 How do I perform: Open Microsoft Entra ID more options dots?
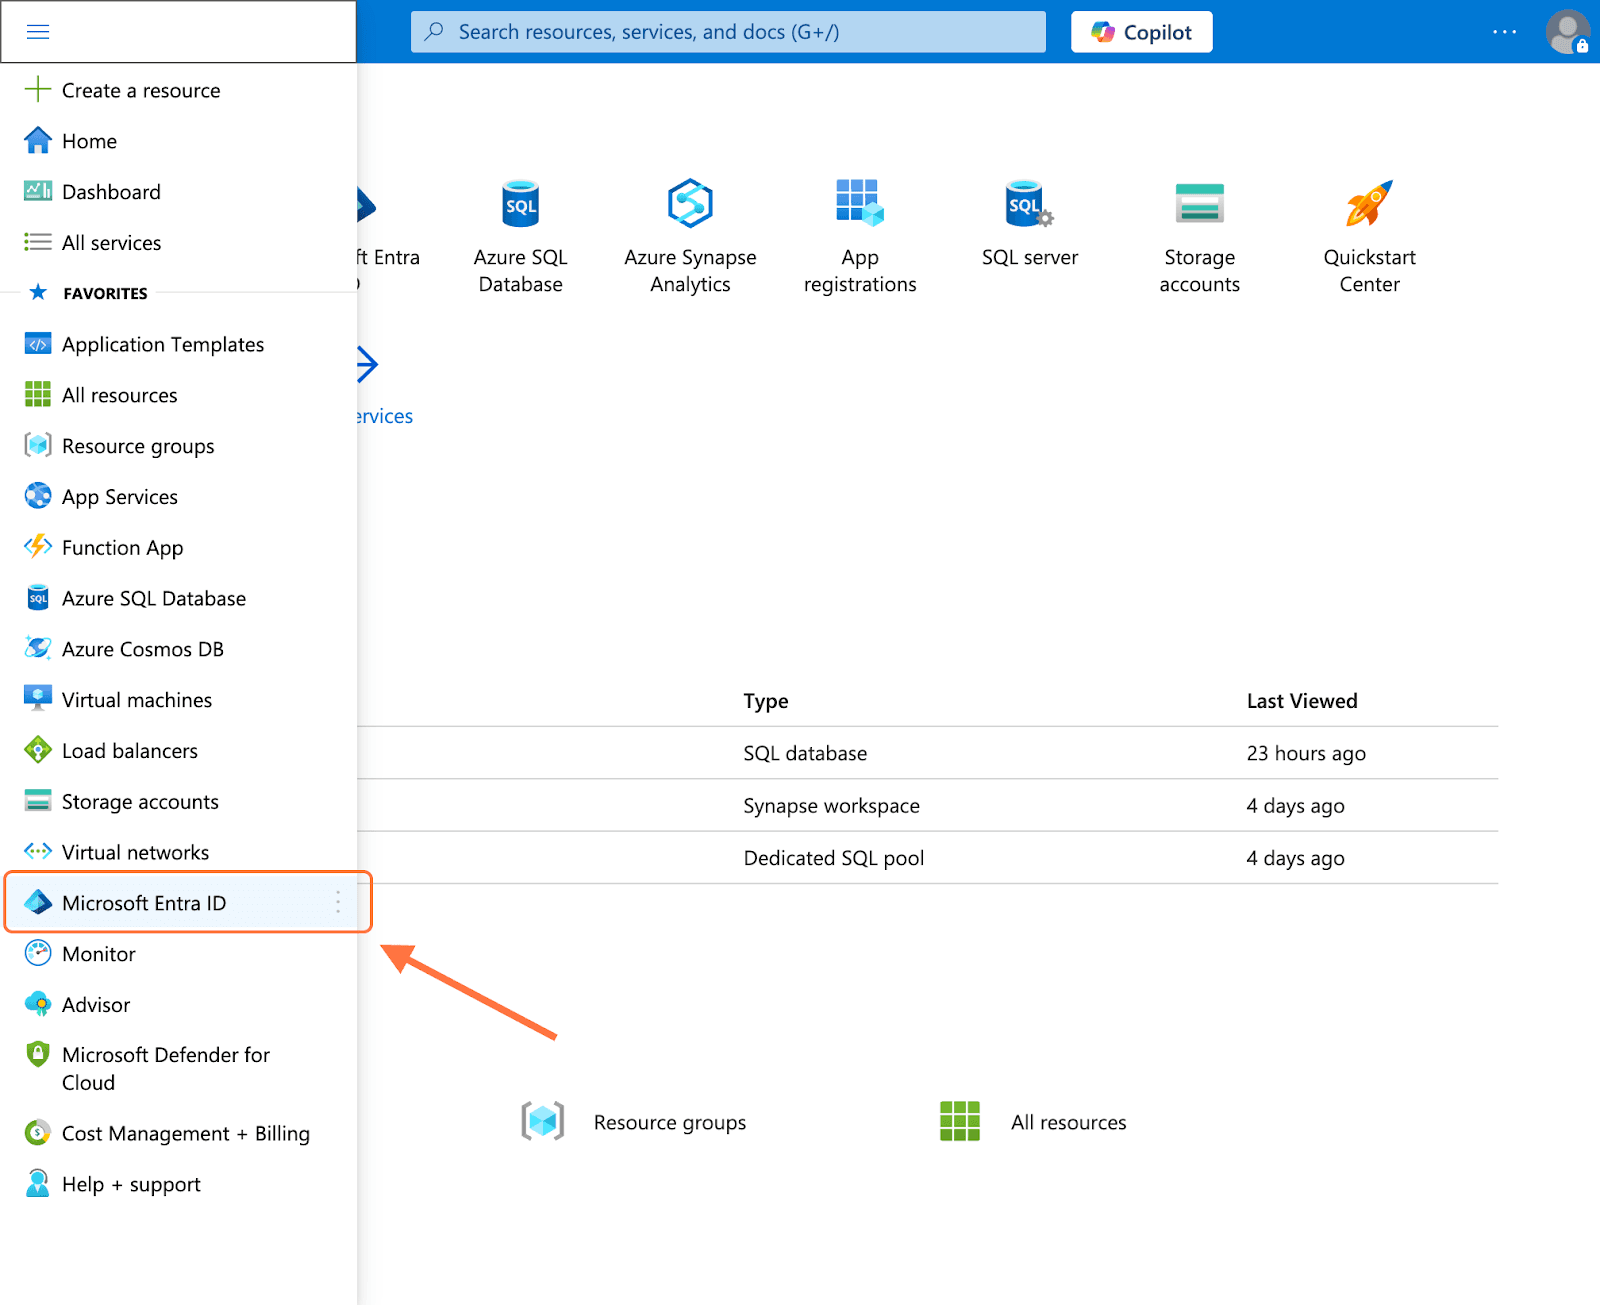tap(338, 902)
